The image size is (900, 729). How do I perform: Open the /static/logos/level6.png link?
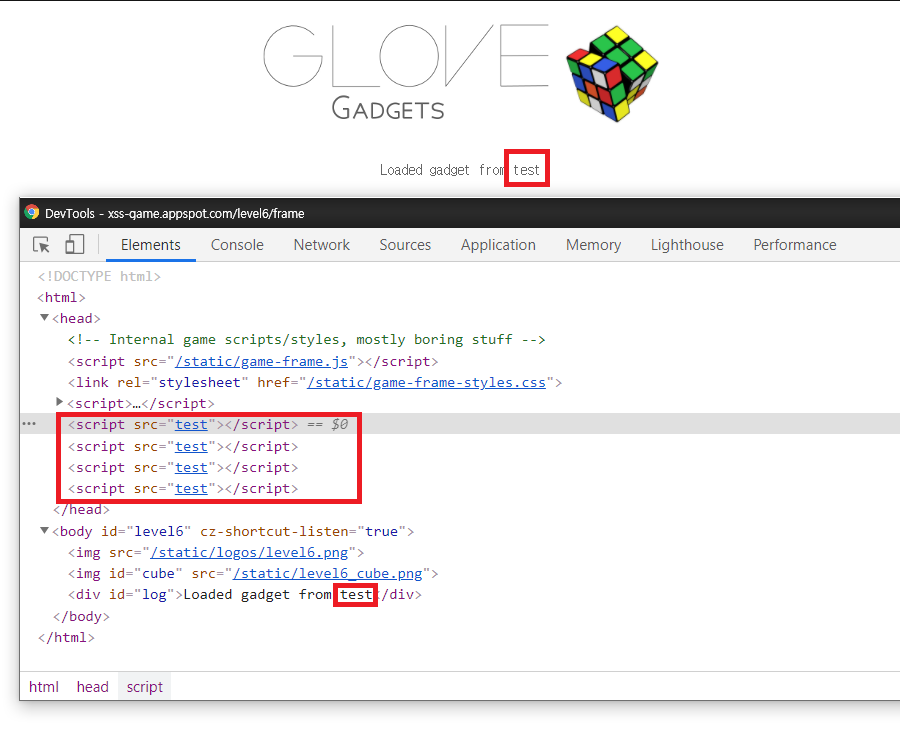coord(249,553)
